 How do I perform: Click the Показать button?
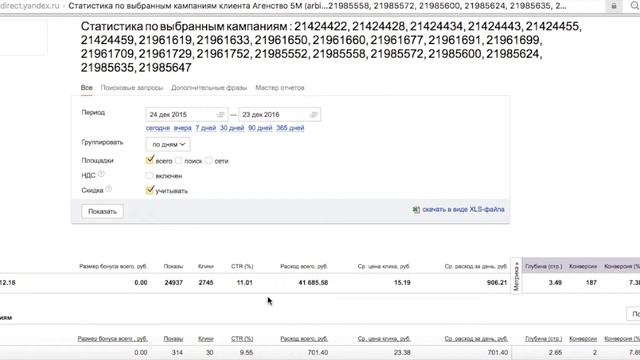[x=102, y=211]
